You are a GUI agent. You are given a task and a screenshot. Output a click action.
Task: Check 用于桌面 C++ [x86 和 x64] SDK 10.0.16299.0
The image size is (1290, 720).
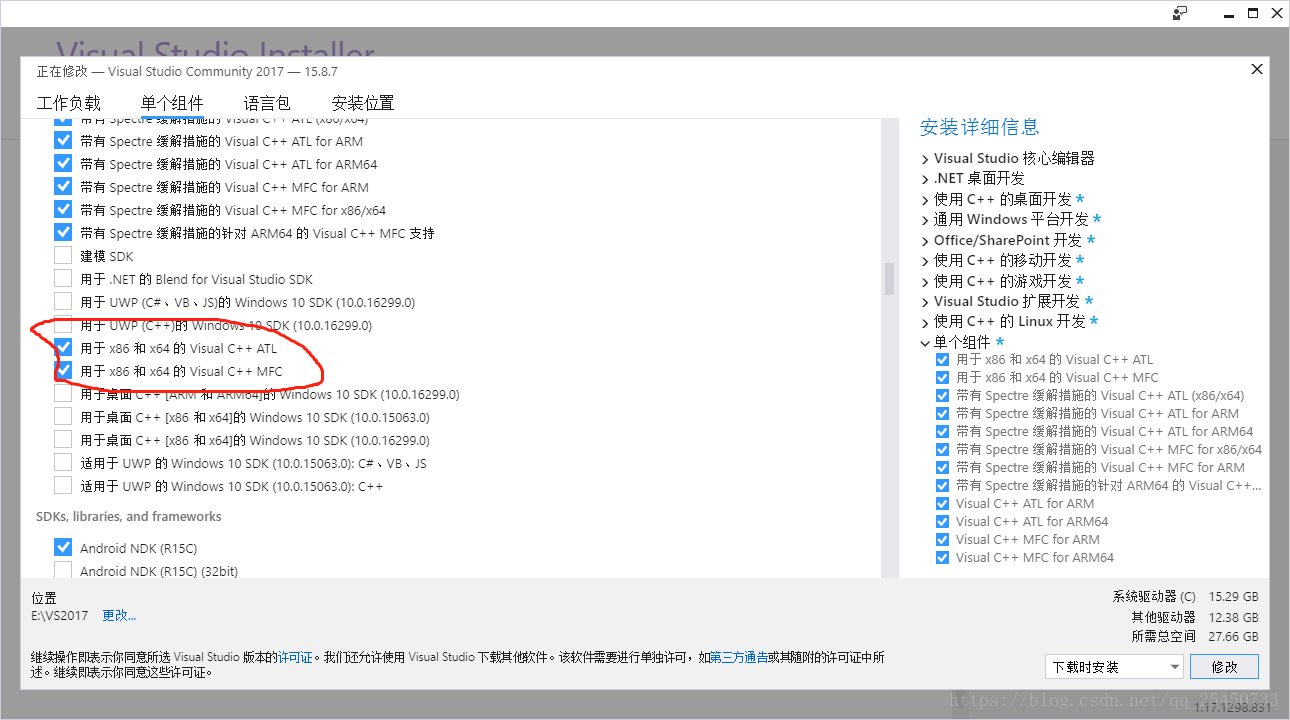click(63, 440)
